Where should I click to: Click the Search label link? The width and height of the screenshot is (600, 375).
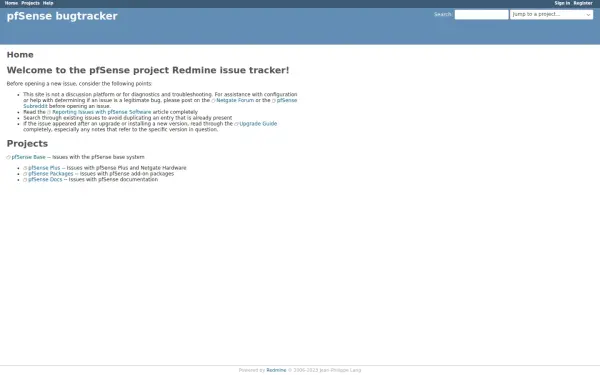[x=443, y=15]
